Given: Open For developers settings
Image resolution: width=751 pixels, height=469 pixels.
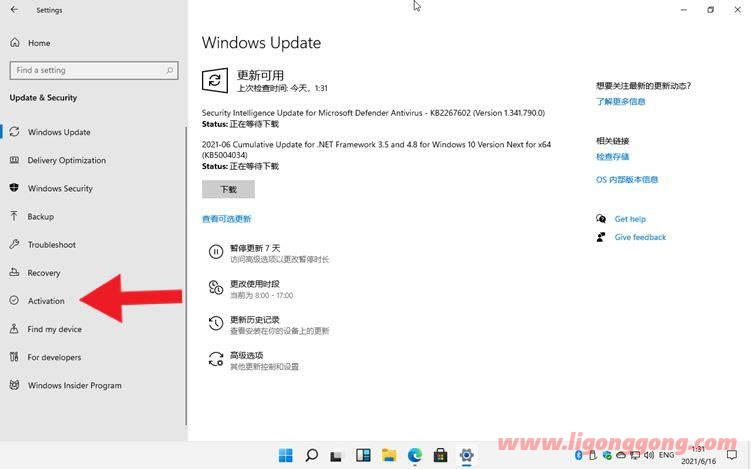Looking at the screenshot, I should tap(54, 357).
